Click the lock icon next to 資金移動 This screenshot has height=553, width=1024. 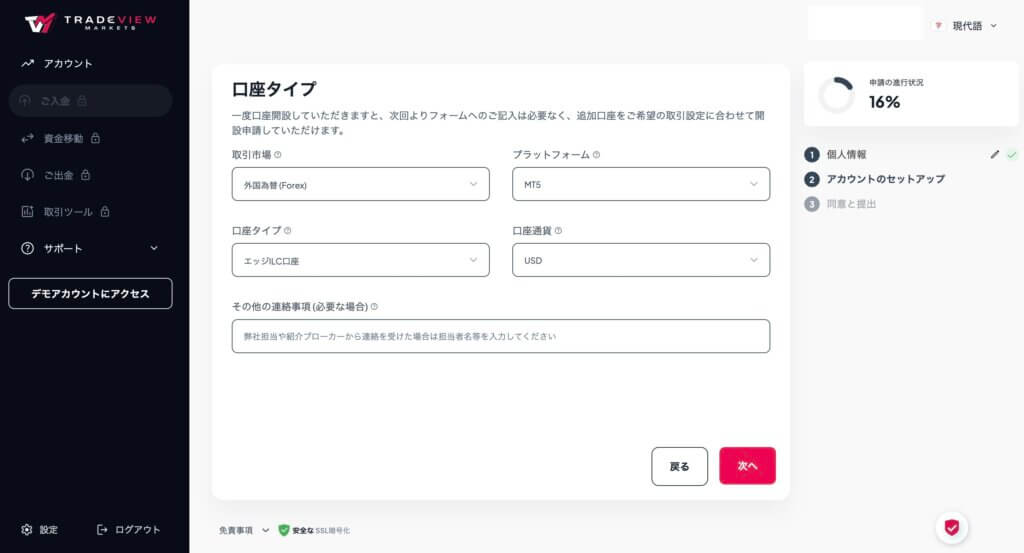95,138
